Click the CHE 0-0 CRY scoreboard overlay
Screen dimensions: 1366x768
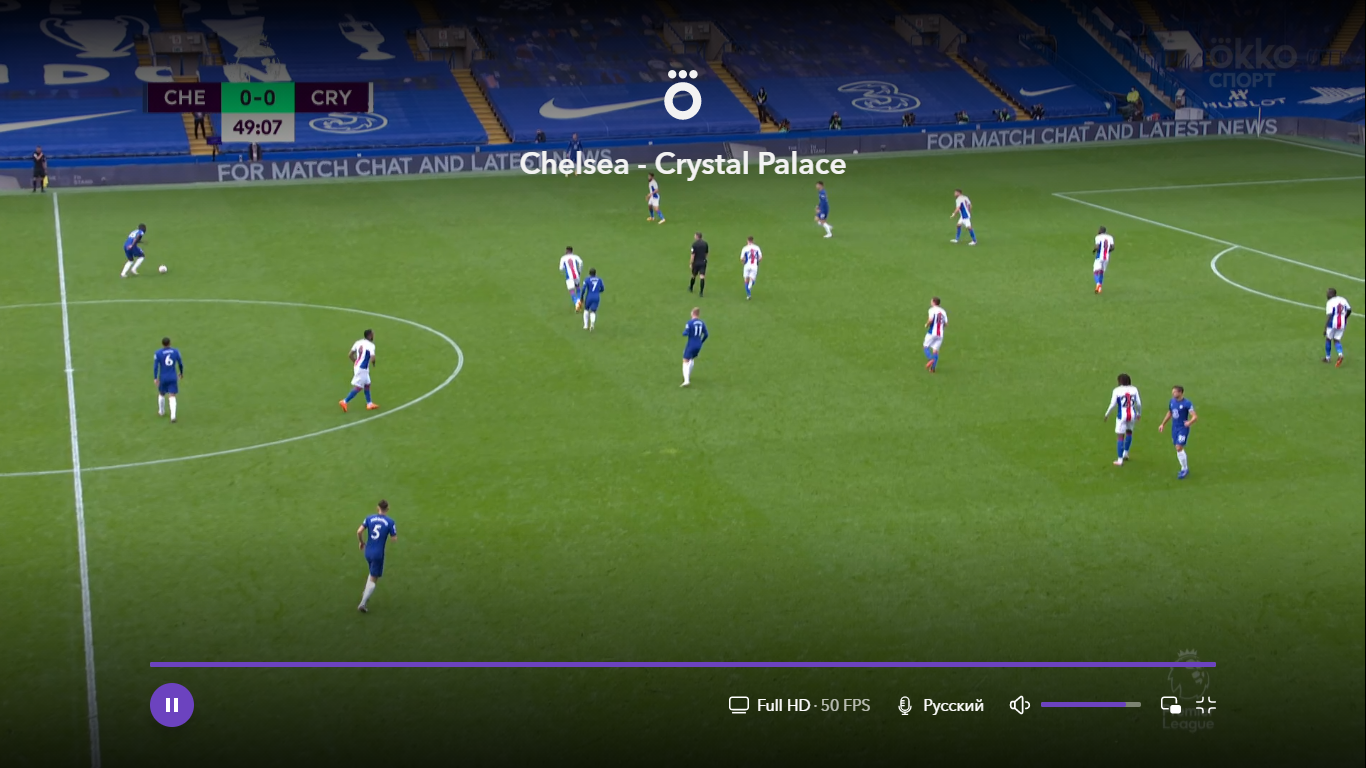[259, 97]
